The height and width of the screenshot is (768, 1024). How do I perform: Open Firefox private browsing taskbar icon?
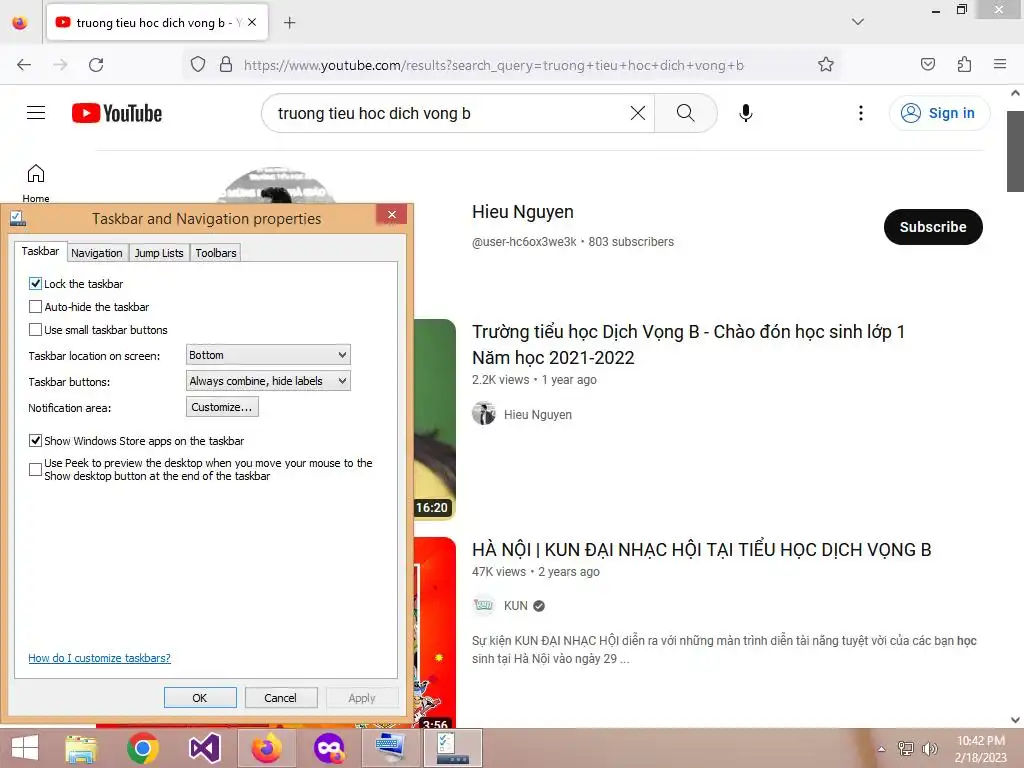(x=328, y=748)
